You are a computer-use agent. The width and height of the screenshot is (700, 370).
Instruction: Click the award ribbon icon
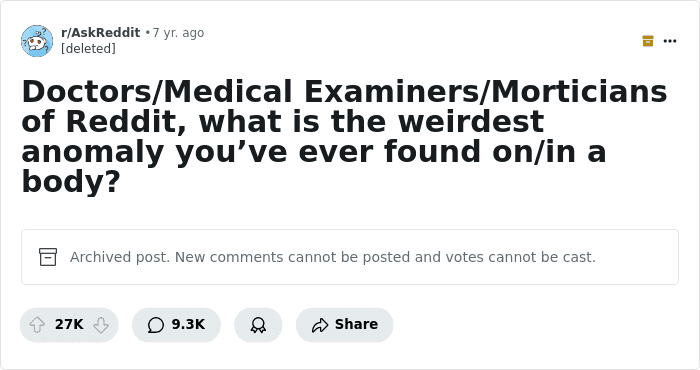click(258, 325)
